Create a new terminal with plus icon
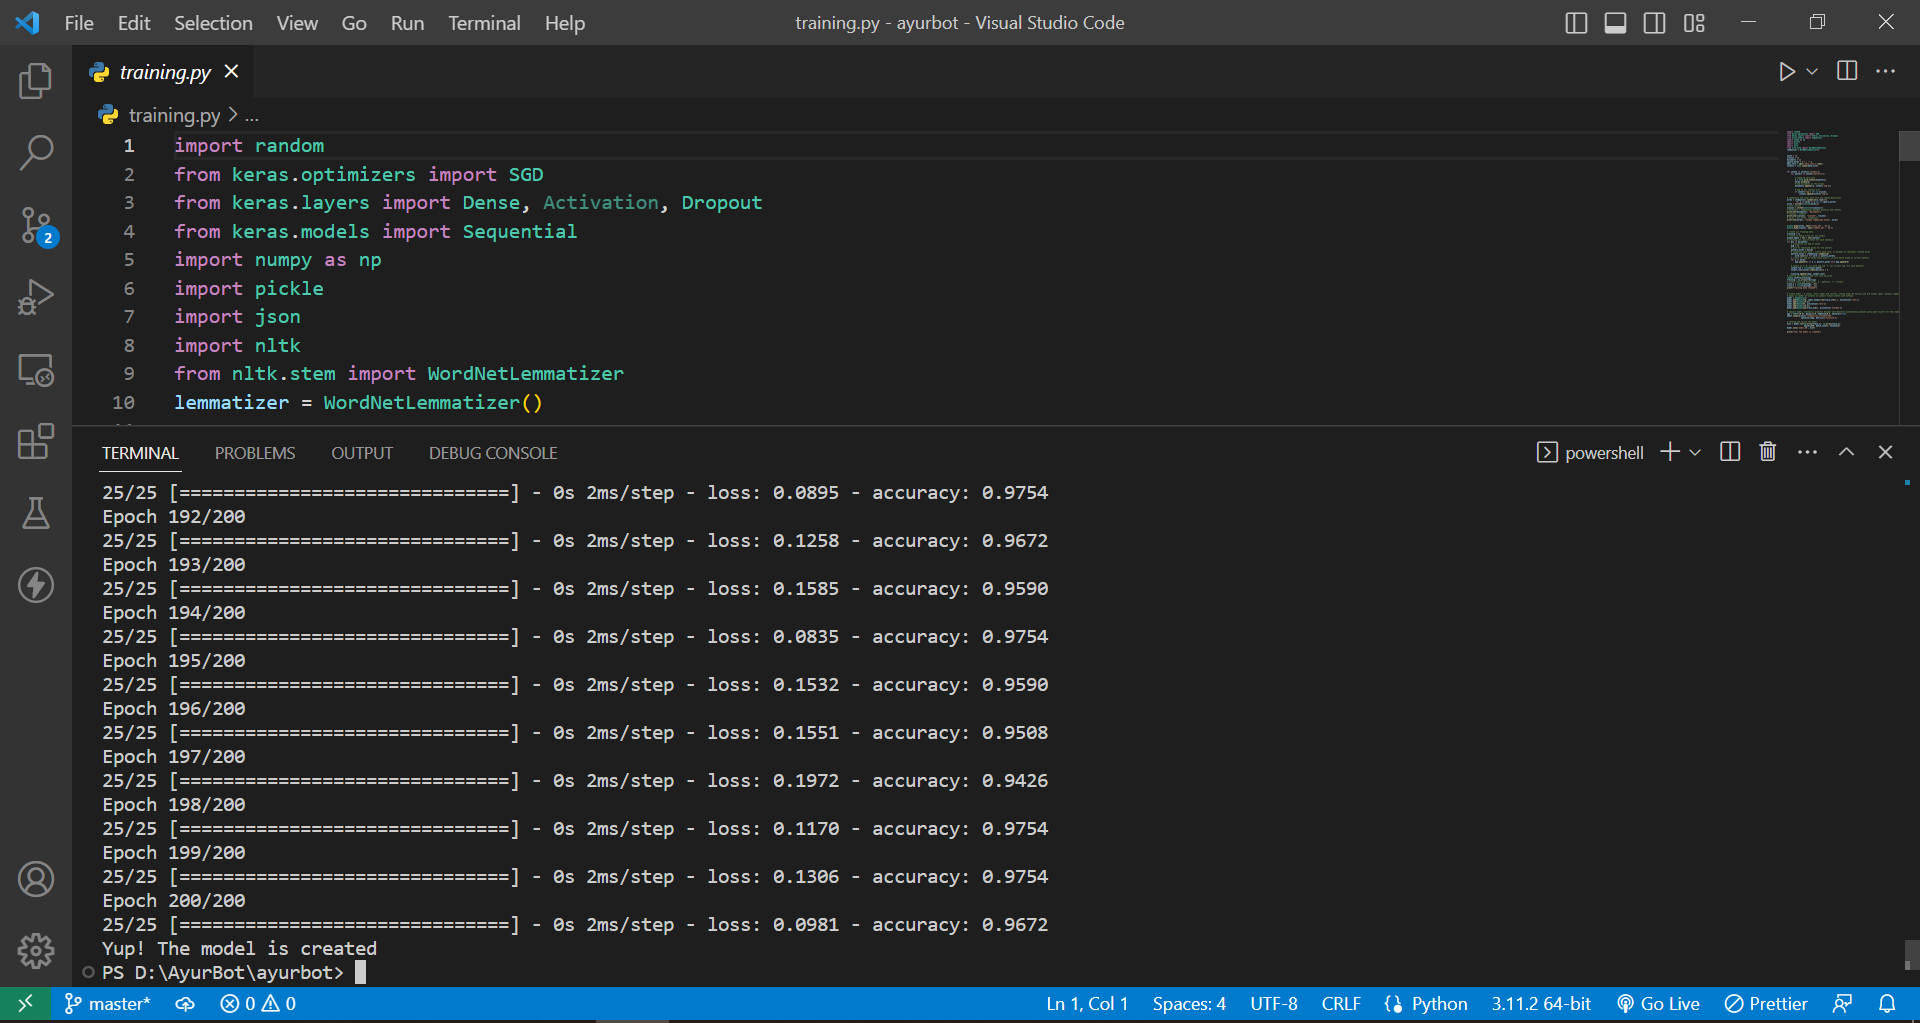 pos(1669,452)
